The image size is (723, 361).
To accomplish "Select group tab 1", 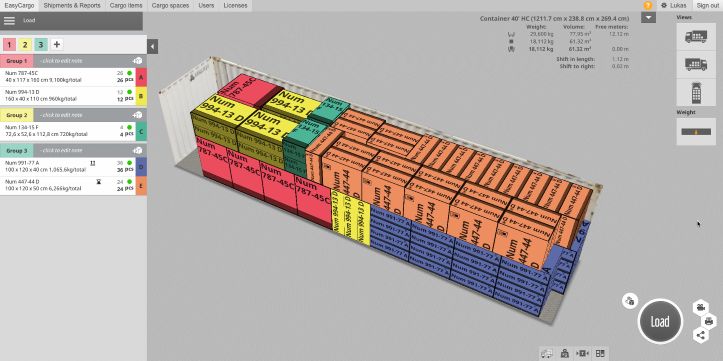I will pos(9,45).
